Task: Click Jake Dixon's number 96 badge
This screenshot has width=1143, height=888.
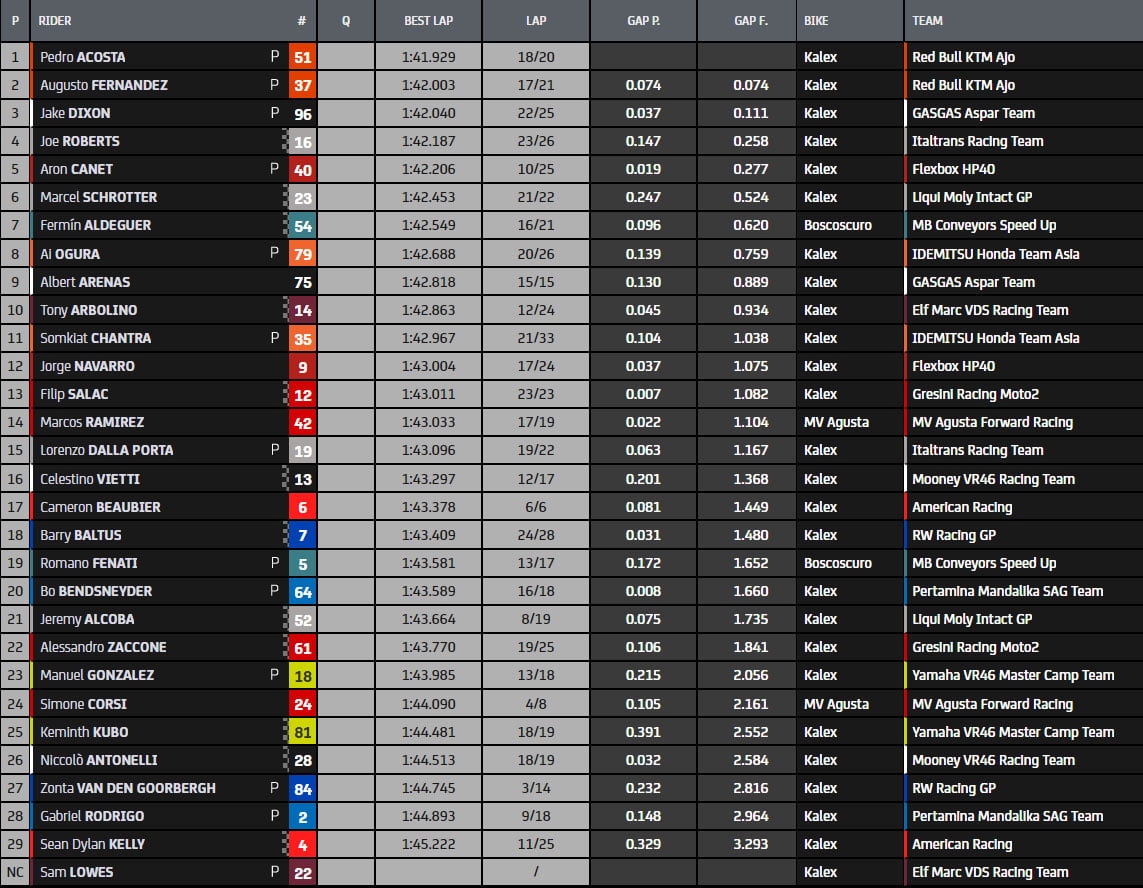Action: pos(302,114)
